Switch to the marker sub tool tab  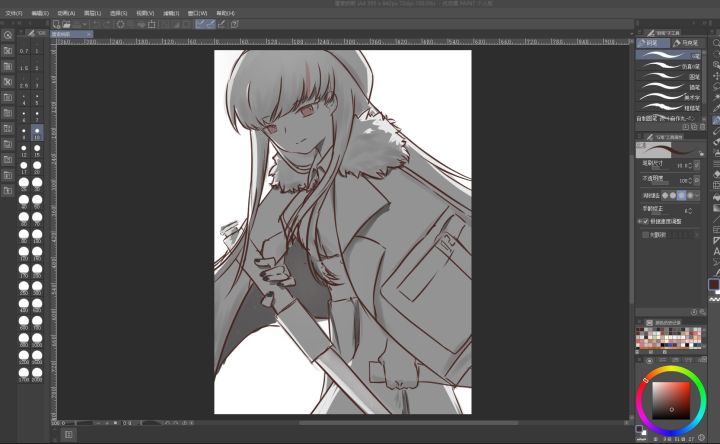click(x=686, y=43)
